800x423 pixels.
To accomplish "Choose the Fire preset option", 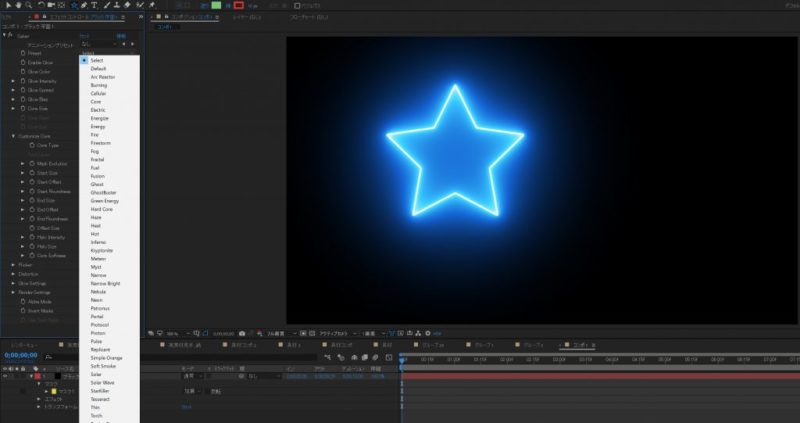I will 96,135.
